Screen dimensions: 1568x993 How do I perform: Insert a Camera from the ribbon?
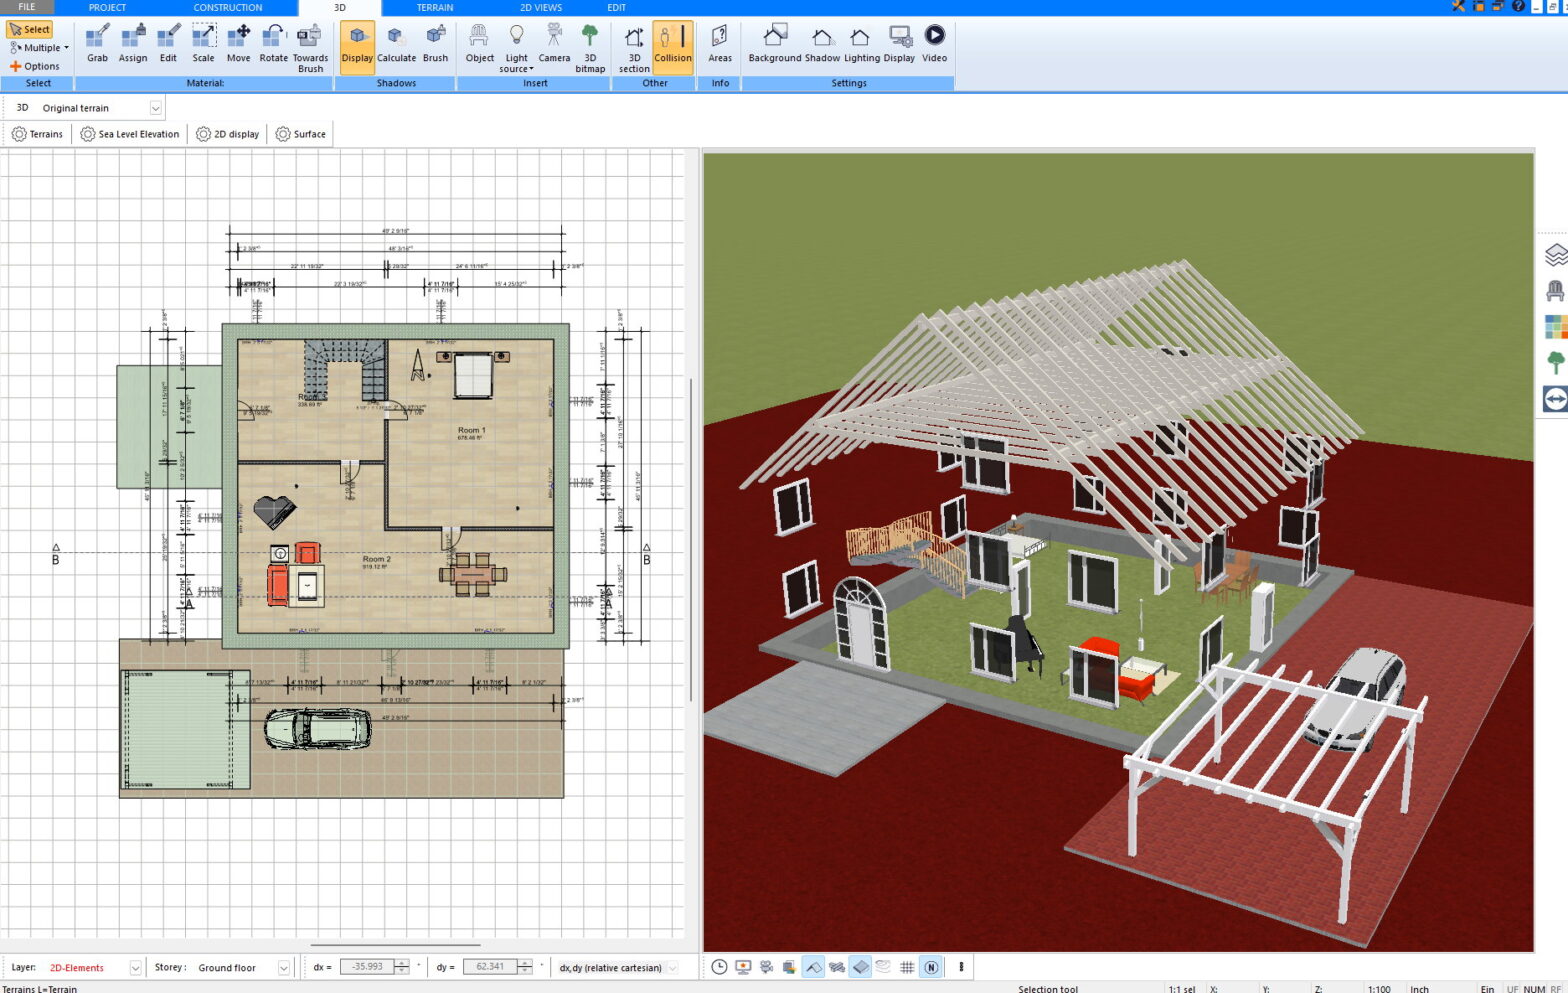554,45
